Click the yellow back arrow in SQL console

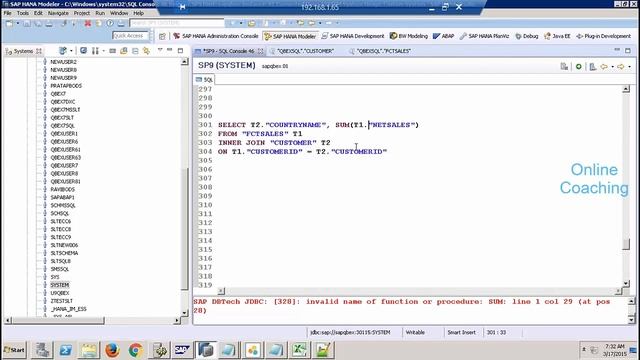click(x=604, y=66)
